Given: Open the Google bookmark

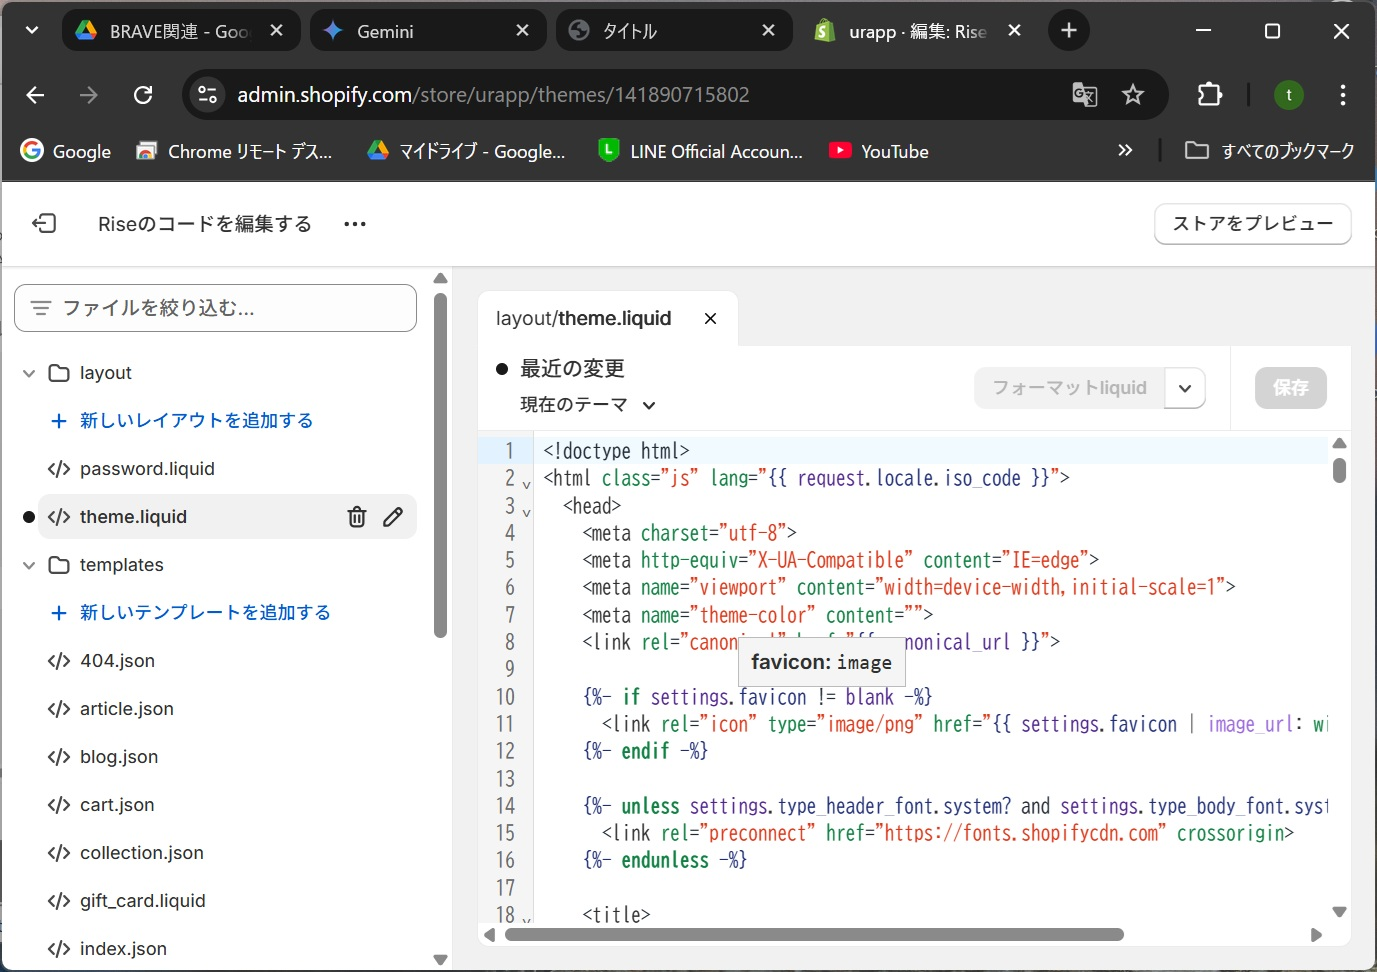Looking at the screenshot, I should (66, 151).
